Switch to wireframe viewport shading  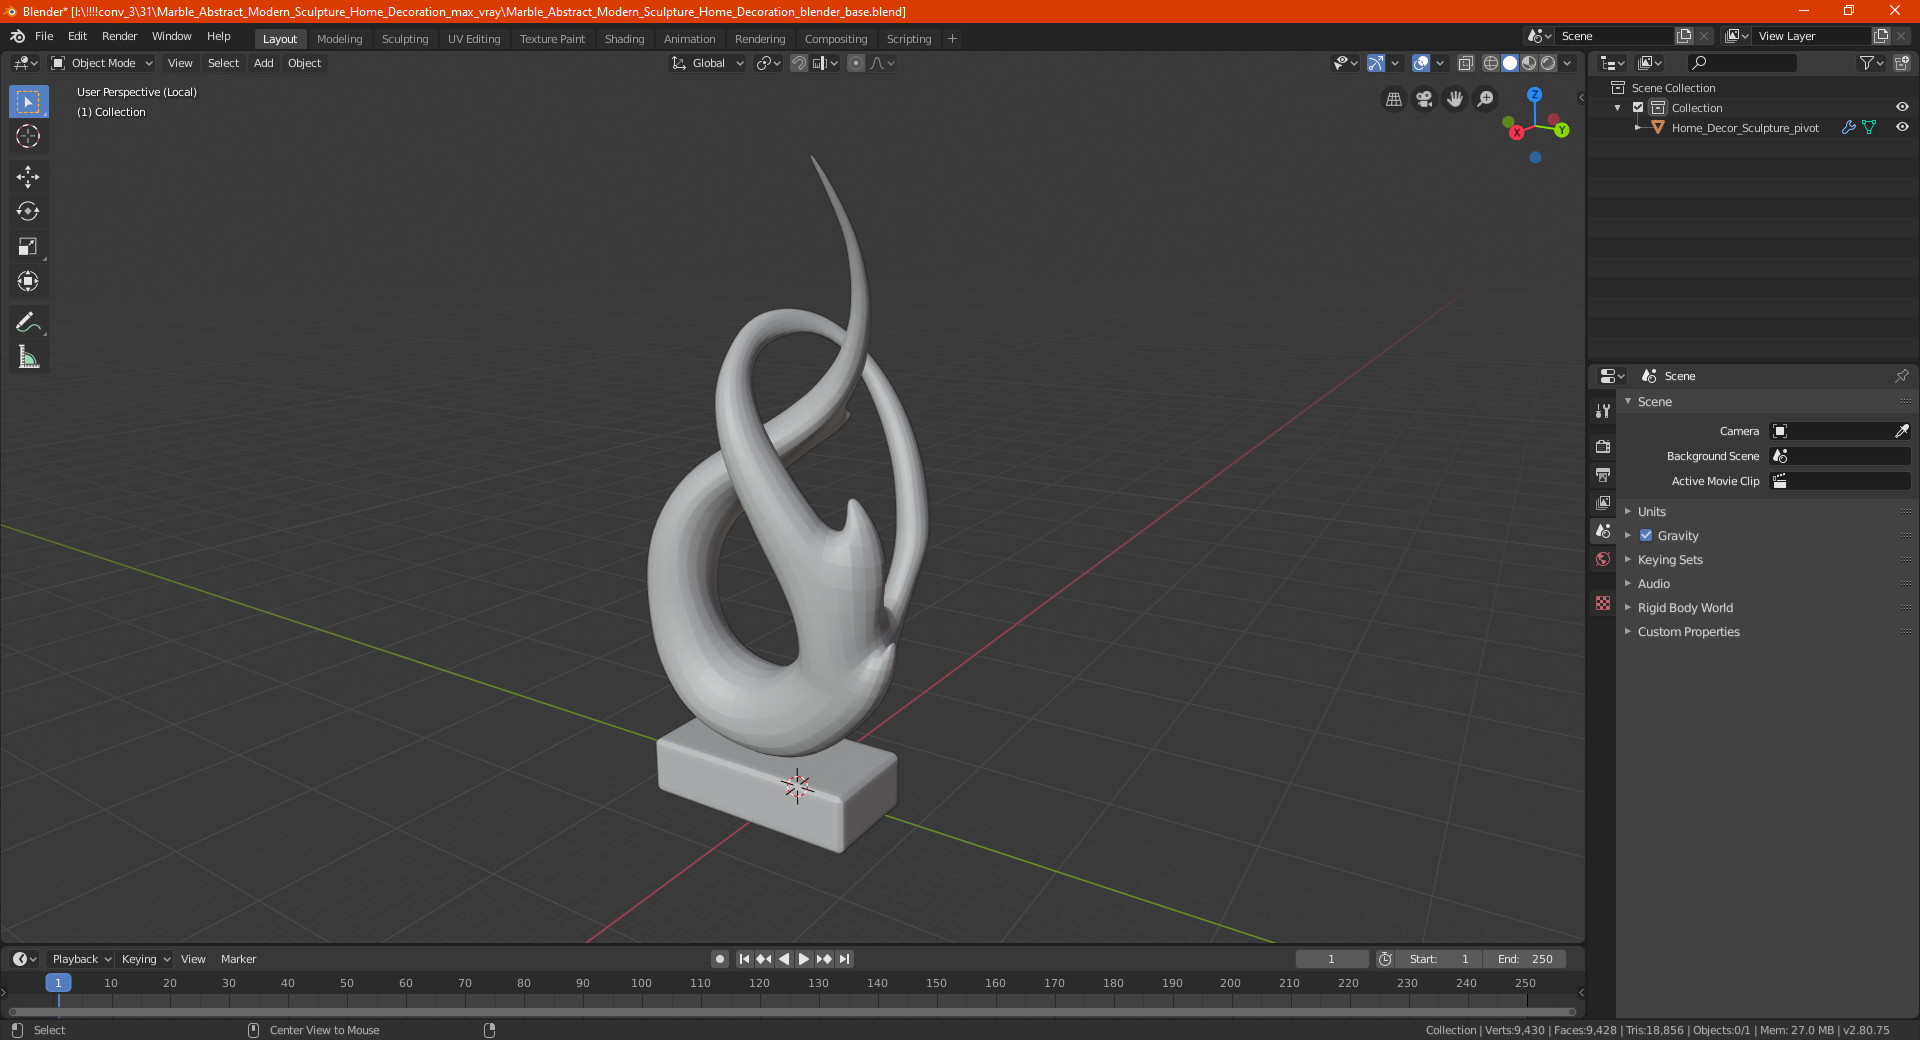coord(1491,63)
